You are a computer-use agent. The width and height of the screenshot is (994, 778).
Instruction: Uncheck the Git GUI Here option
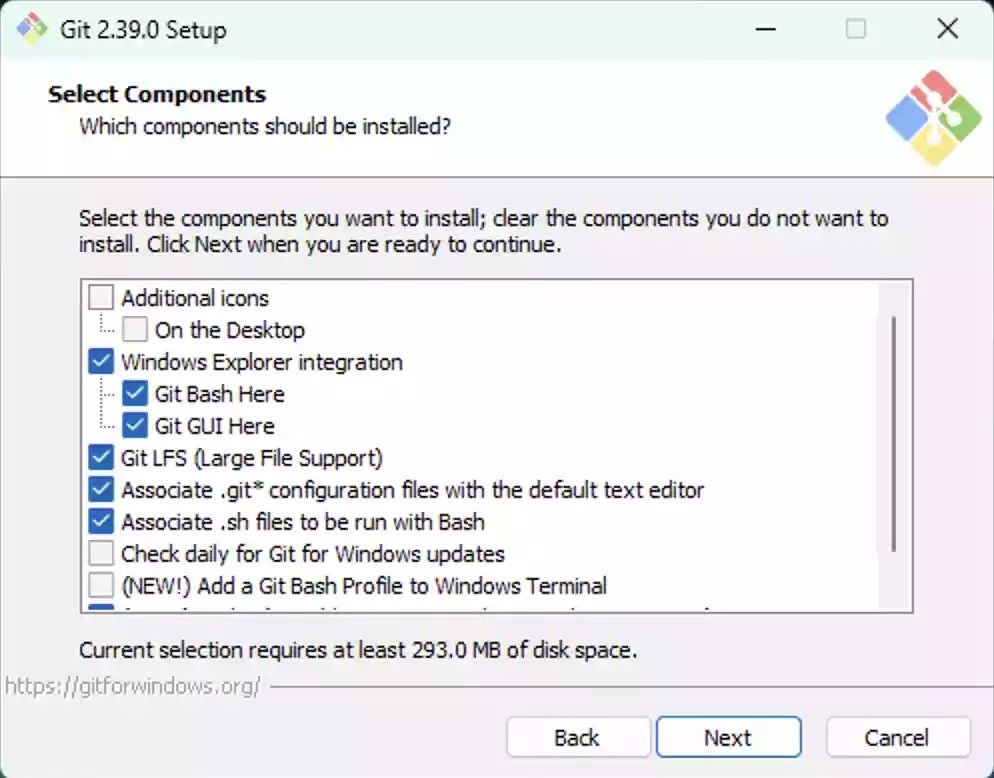pyautogui.click(x=135, y=425)
